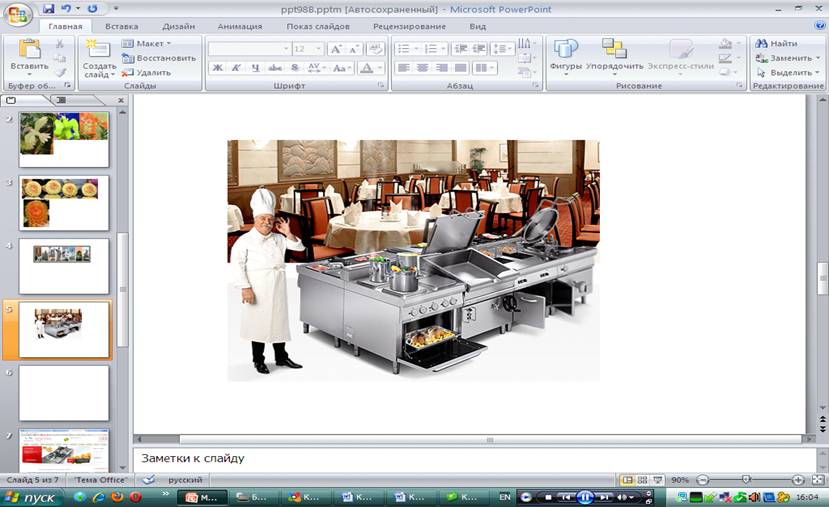This screenshot has width=829, height=507.
Task: Click the Paste (Вставить) icon
Action: point(29,50)
